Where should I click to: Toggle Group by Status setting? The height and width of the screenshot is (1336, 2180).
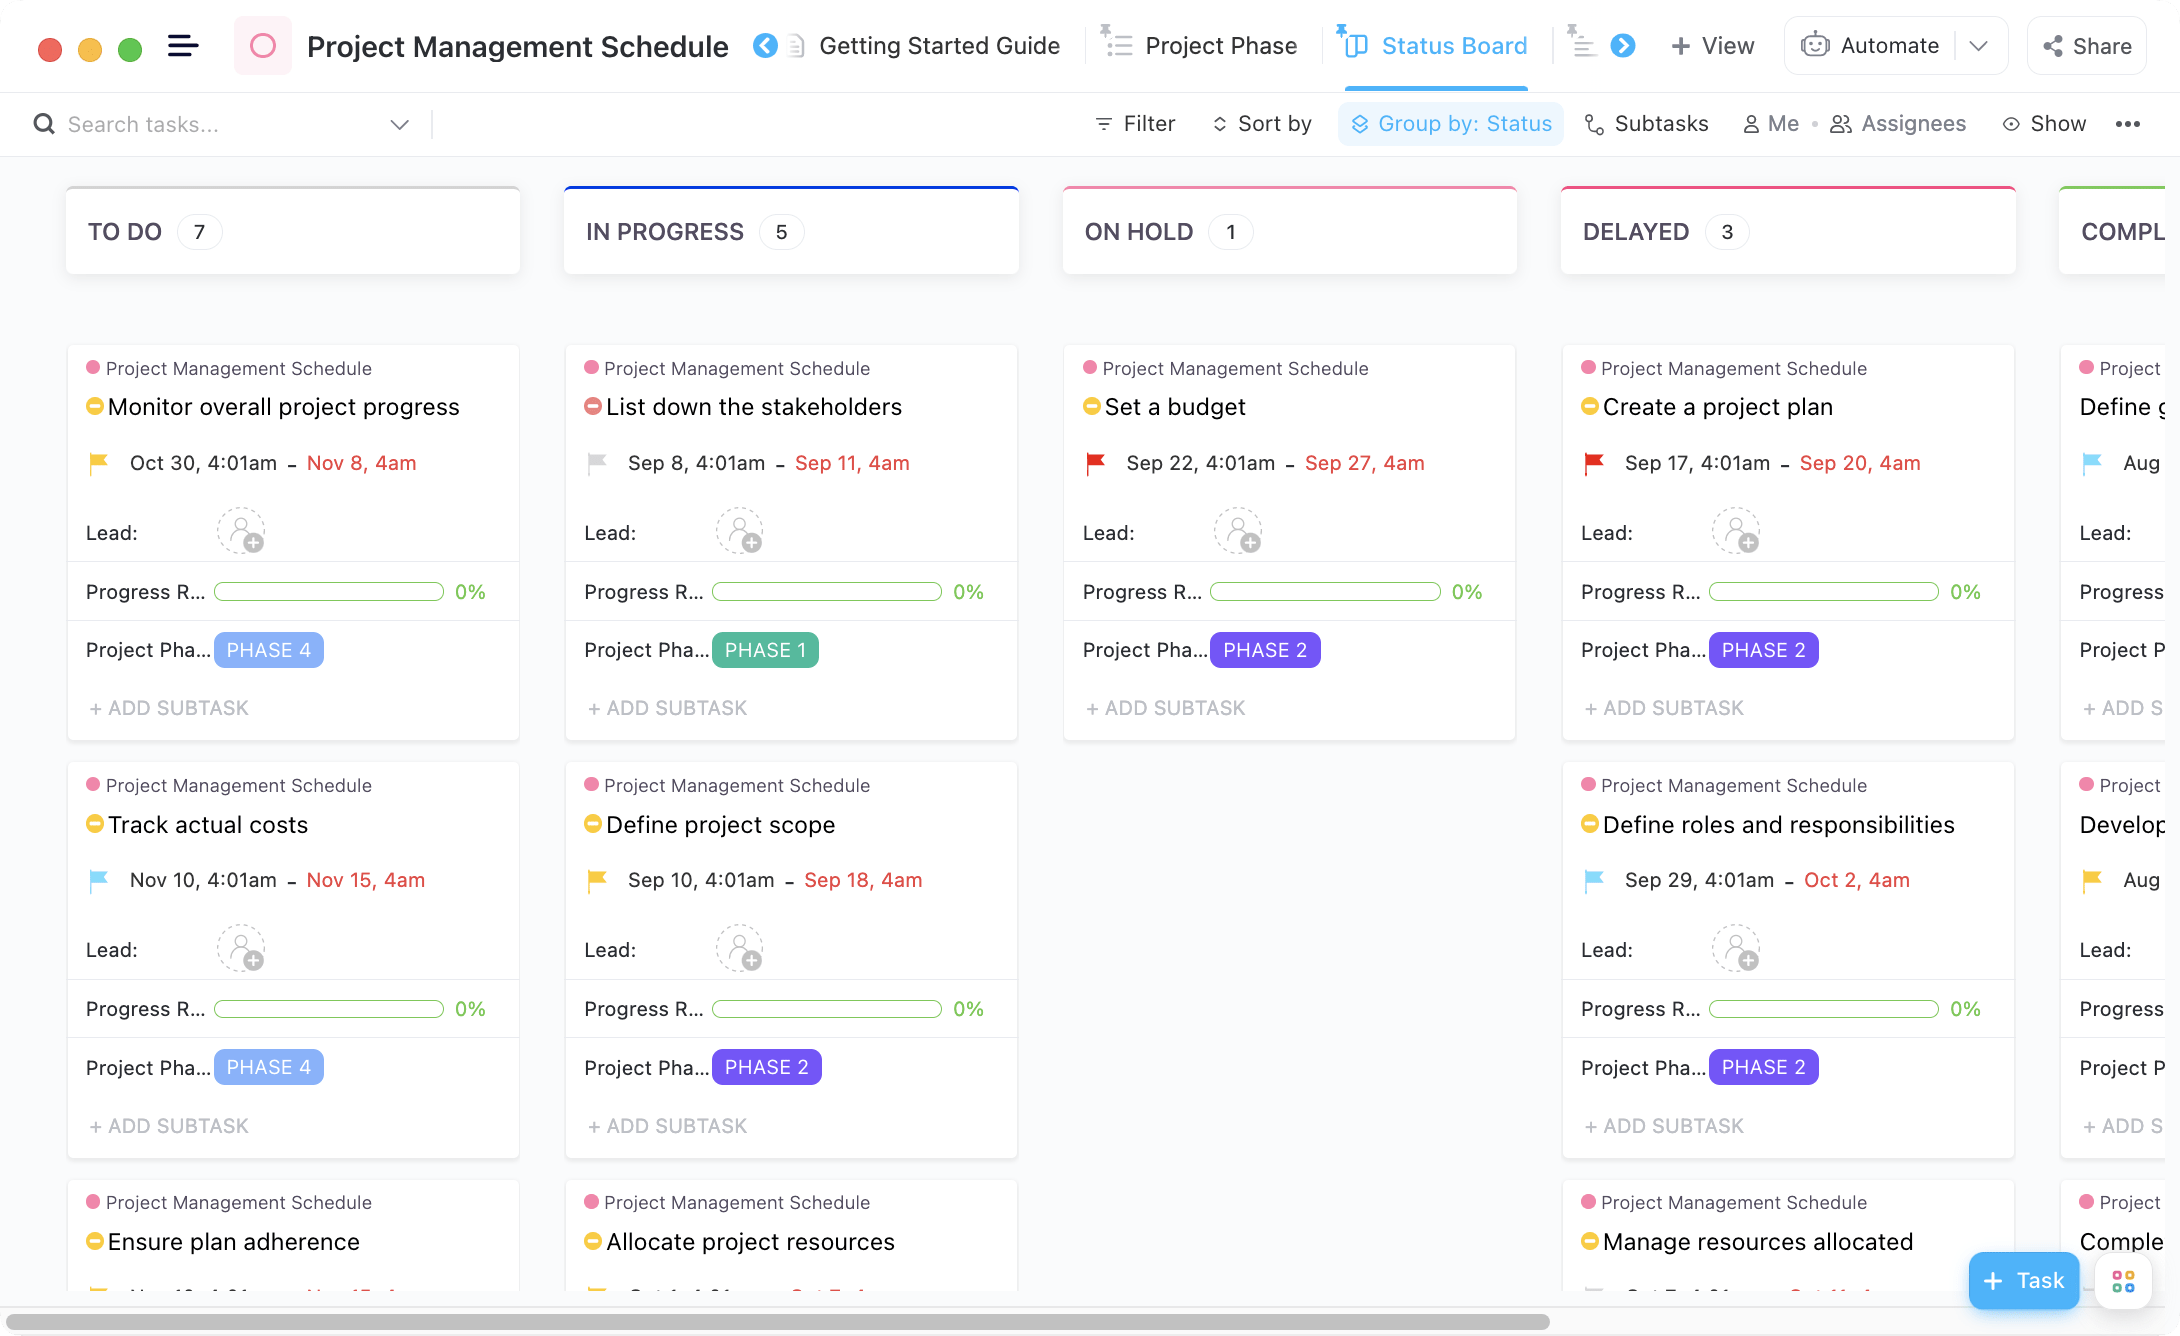click(1451, 123)
